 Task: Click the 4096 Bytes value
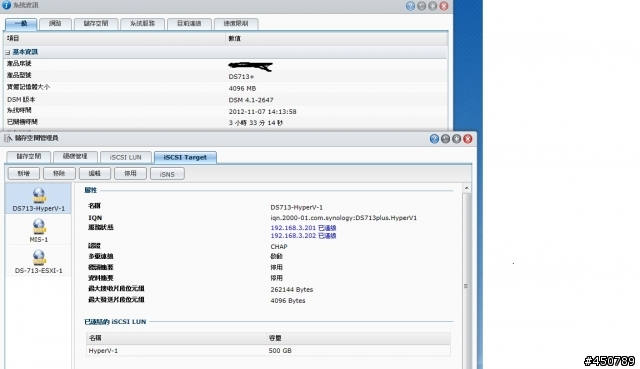pyautogui.click(x=288, y=300)
